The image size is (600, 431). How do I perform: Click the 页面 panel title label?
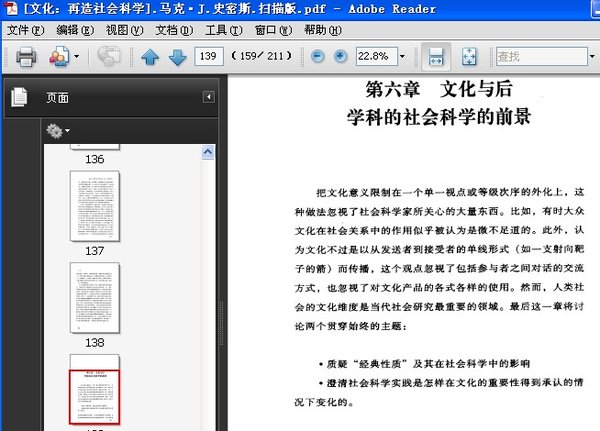[57, 98]
